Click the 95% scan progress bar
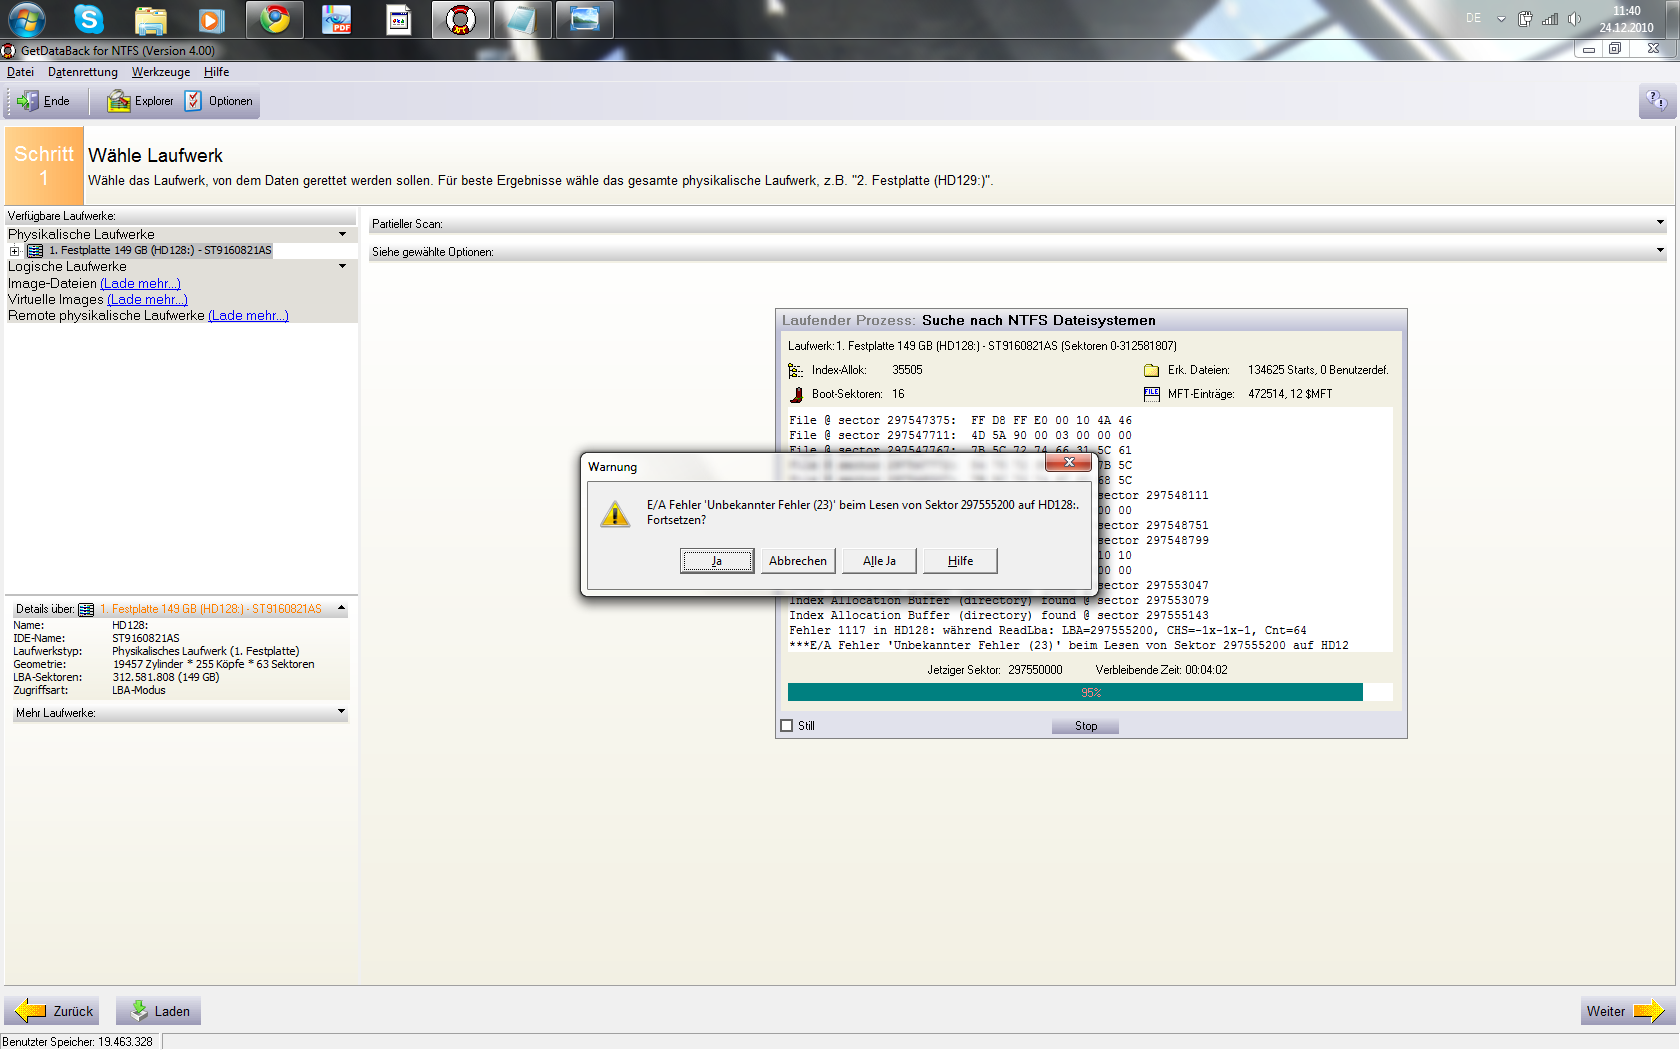 tap(1090, 693)
